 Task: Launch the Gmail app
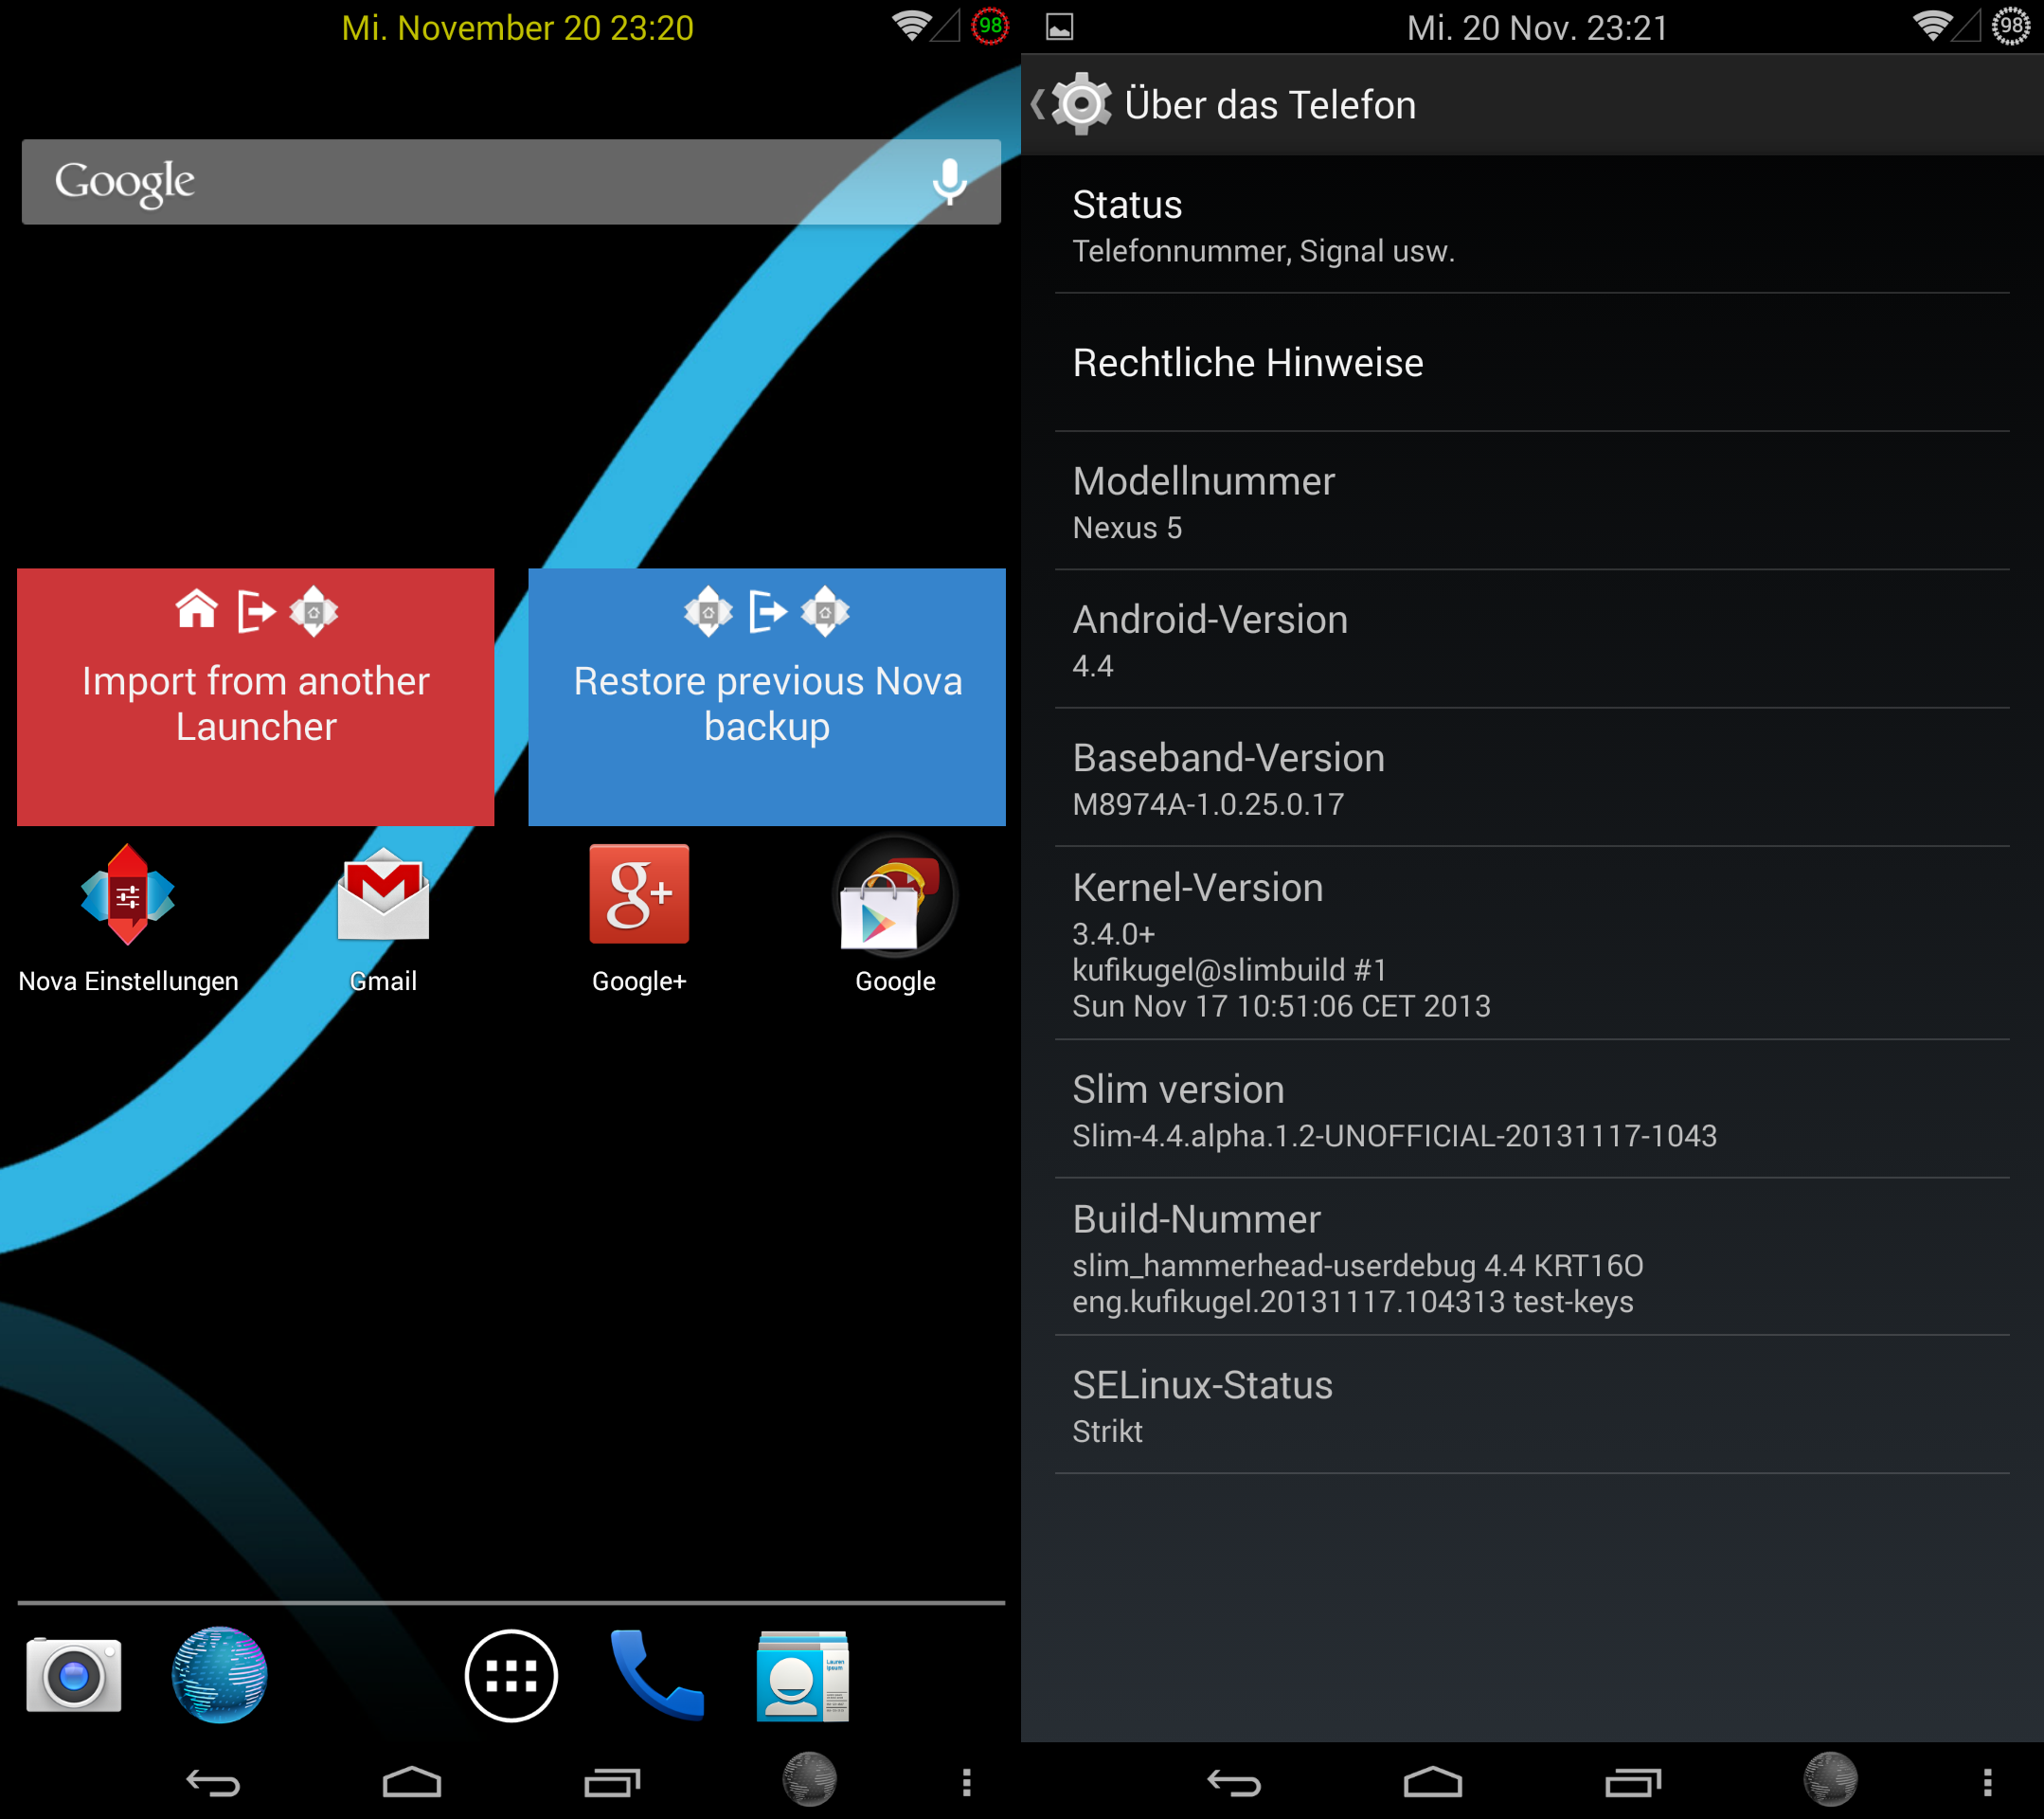coord(383,894)
